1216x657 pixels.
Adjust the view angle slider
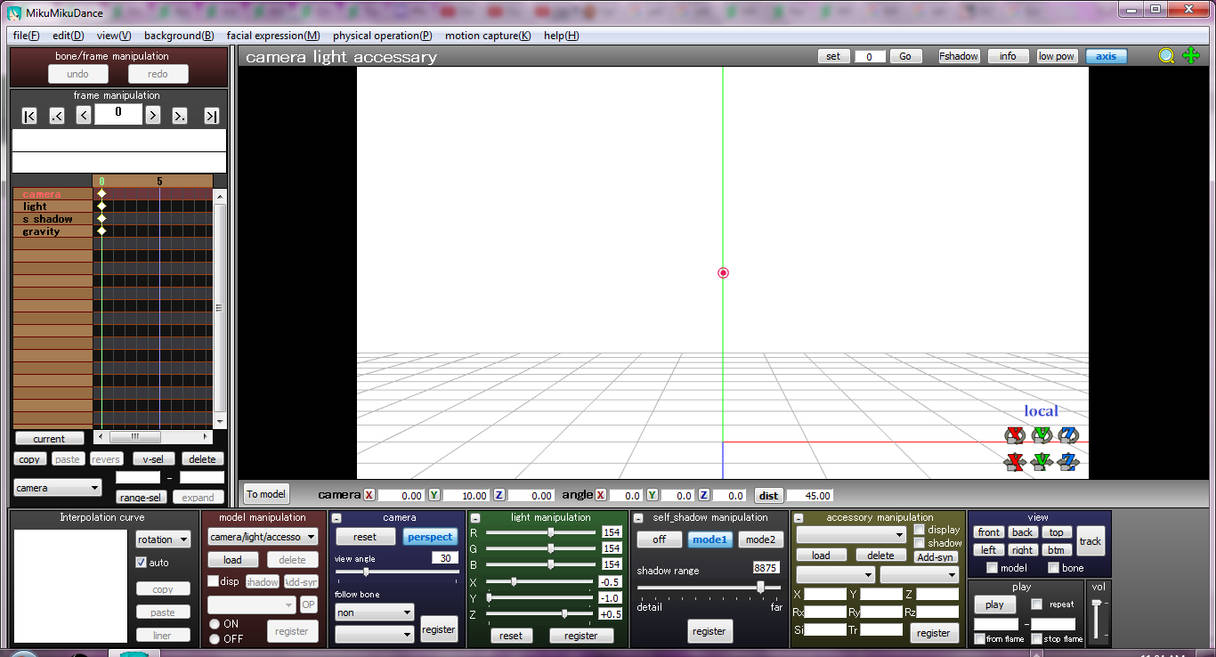coord(396,572)
